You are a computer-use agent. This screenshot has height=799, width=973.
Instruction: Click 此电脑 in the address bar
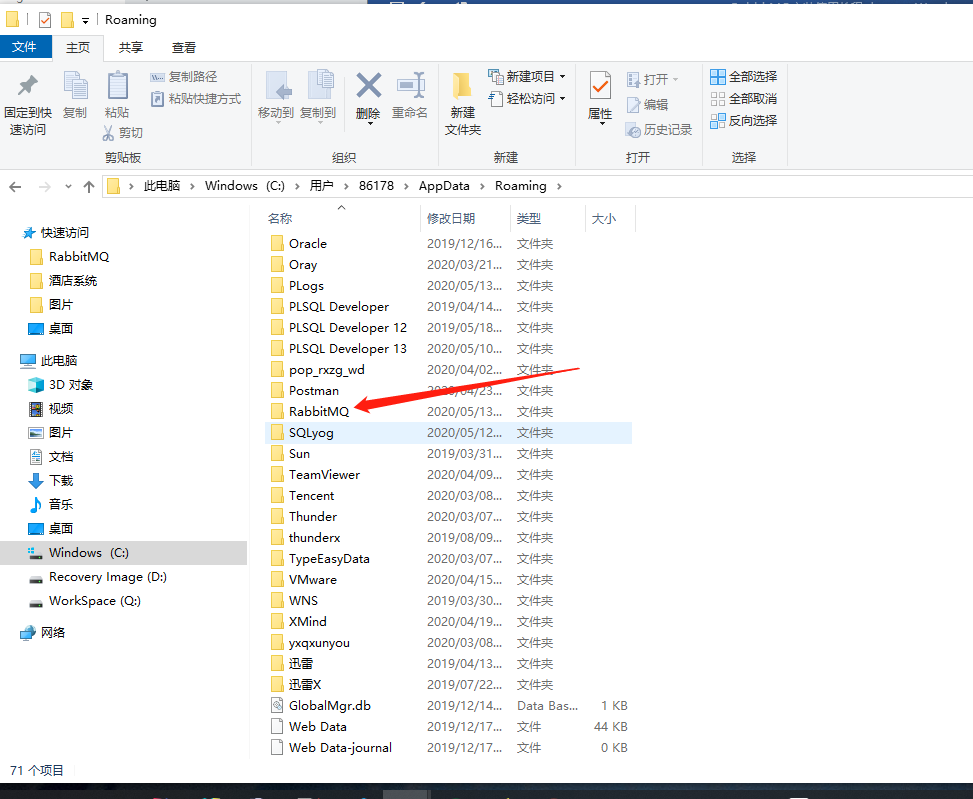tap(161, 186)
